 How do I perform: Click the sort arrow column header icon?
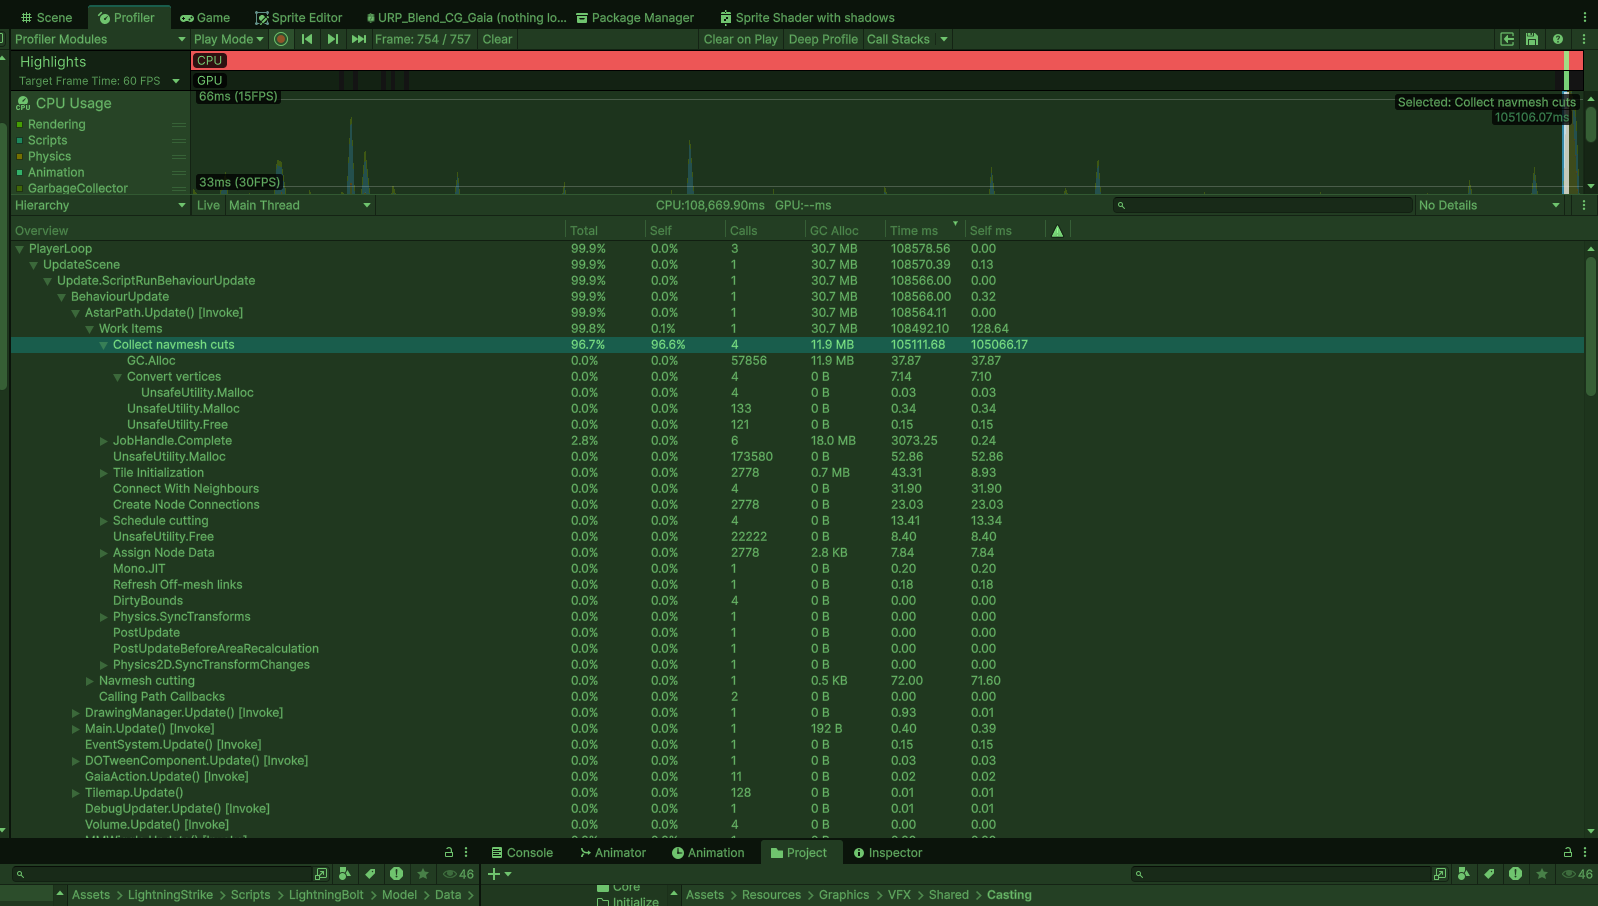click(1057, 231)
